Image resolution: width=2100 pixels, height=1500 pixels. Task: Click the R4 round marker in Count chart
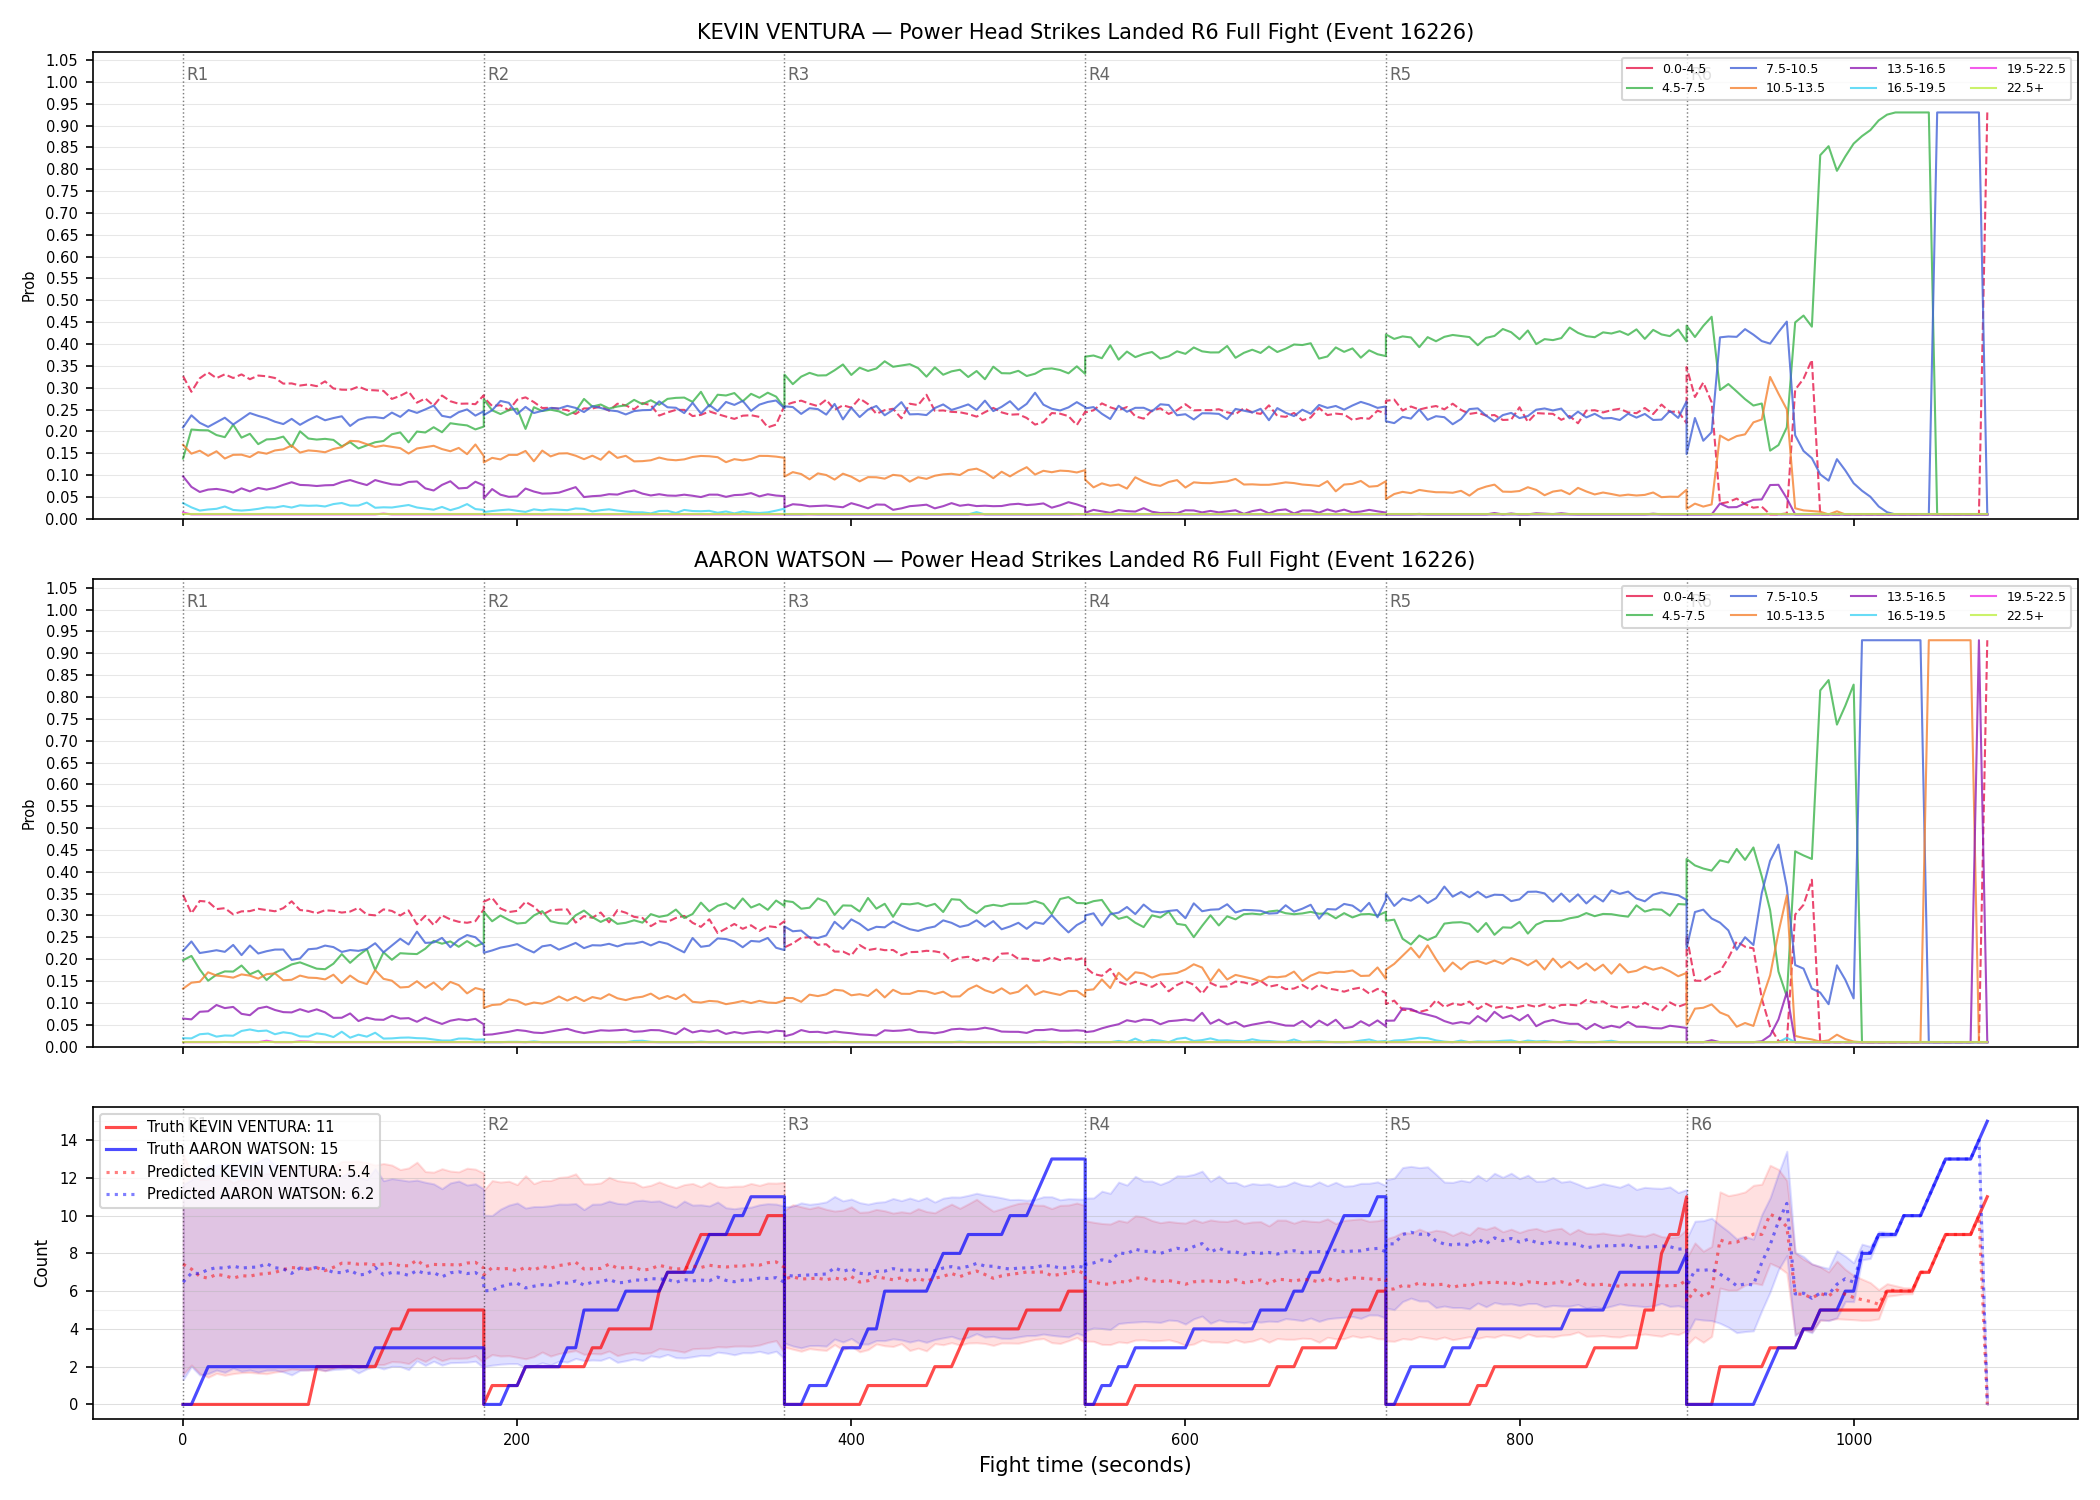1099,1124
